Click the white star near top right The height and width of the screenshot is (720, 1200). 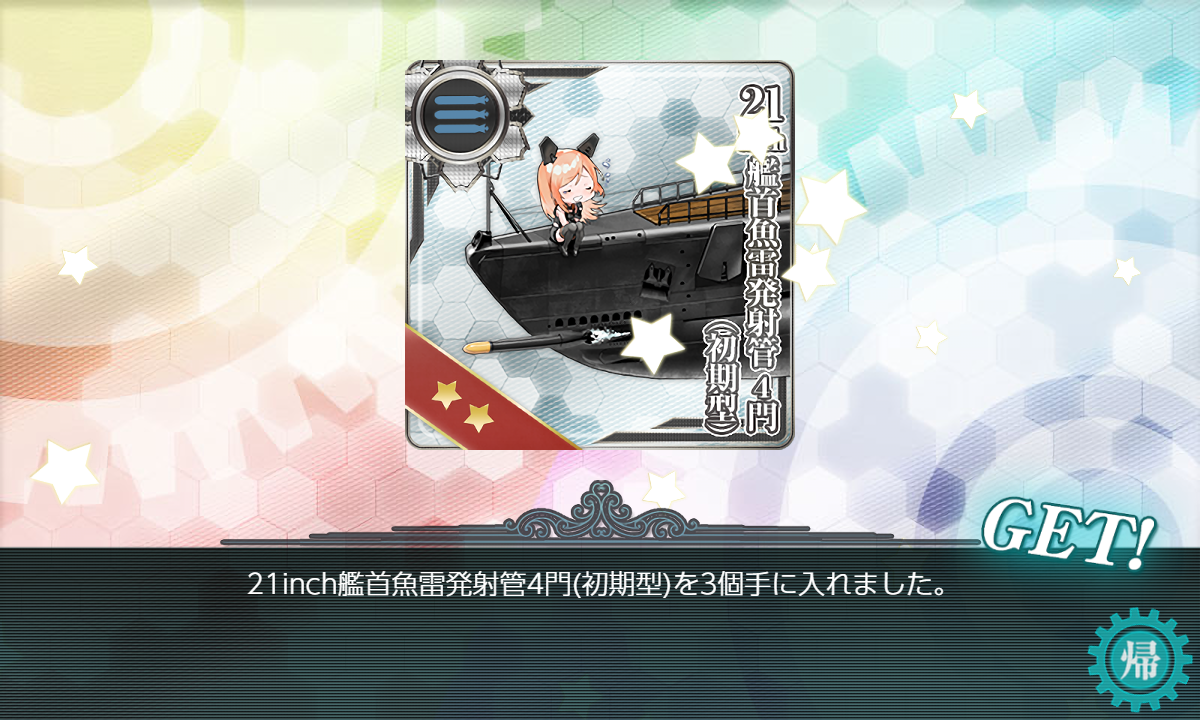(968, 107)
